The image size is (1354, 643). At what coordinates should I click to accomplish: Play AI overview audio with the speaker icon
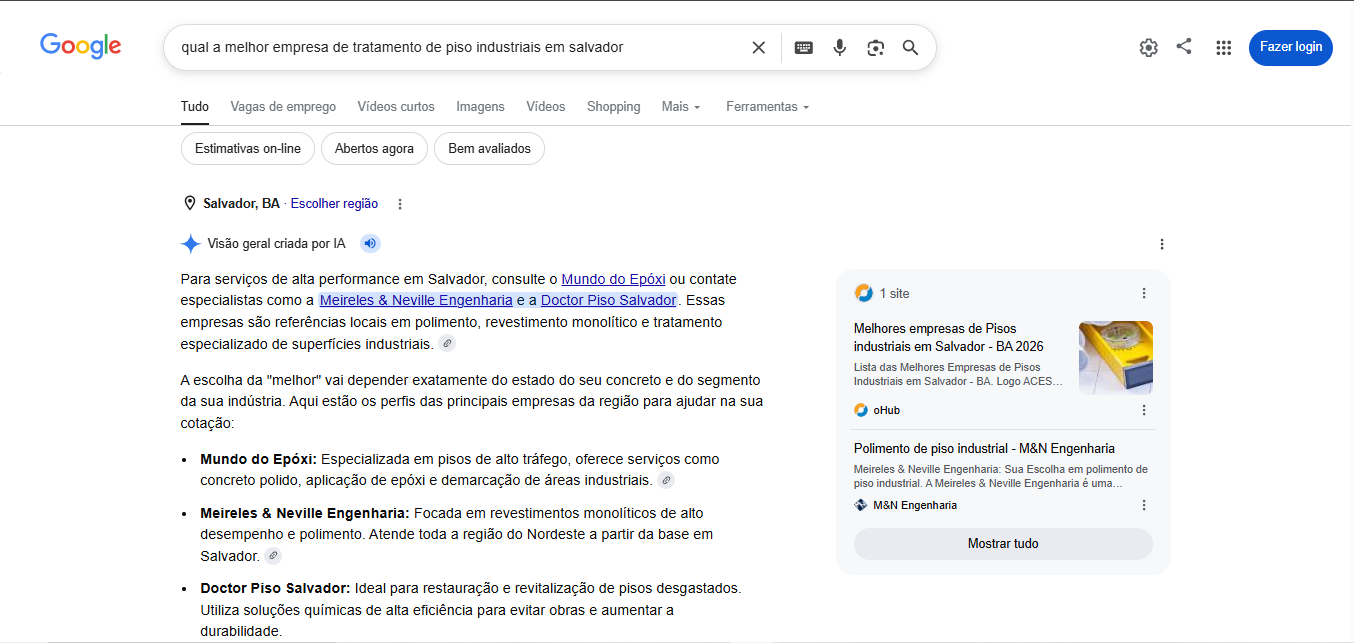point(370,243)
